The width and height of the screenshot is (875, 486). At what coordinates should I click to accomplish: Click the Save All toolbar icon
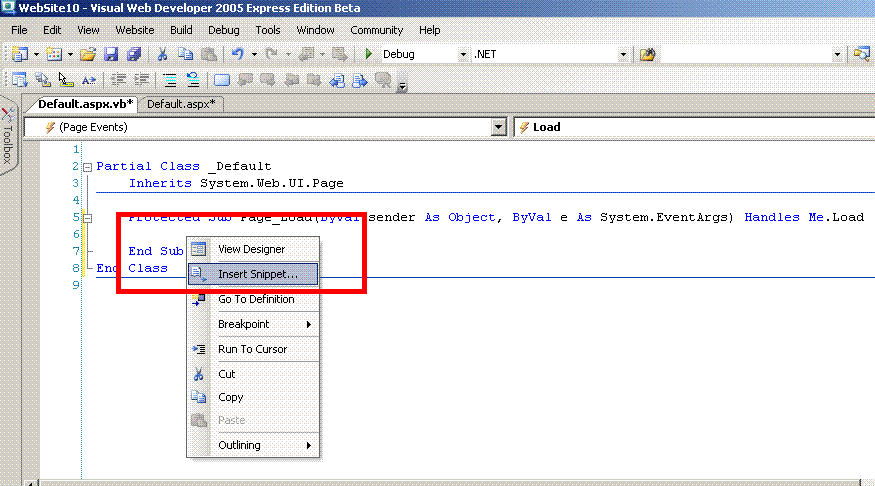pos(132,54)
